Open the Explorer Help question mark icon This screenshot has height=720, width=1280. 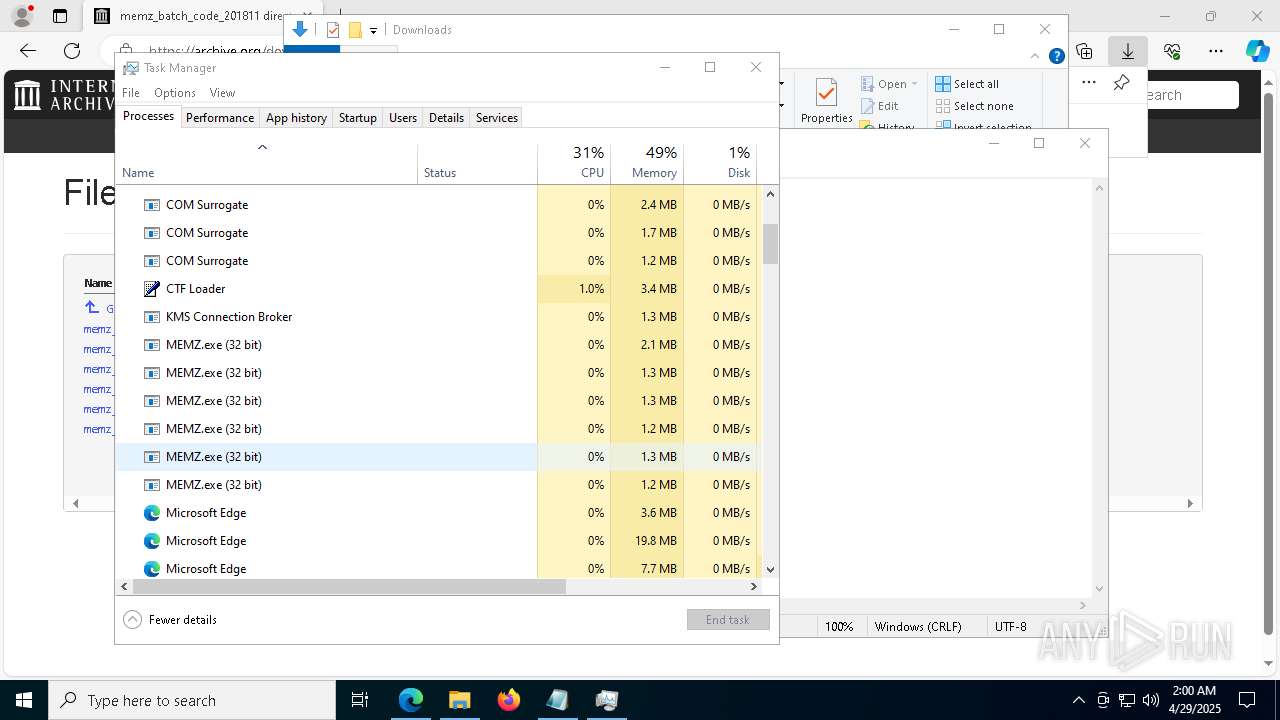coord(1056,56)
